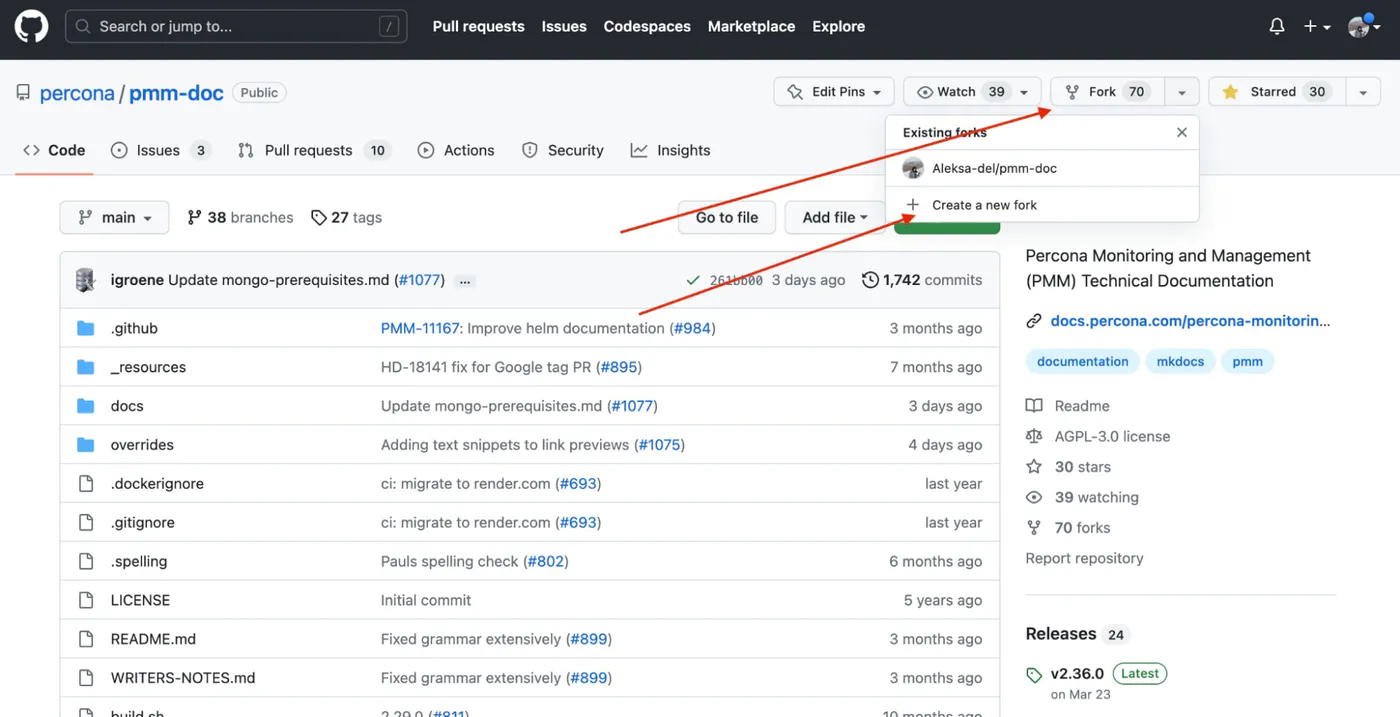Close the Existing forks popup
1400x717 pixels.
pyautogui.click(x=1182, y=132)
